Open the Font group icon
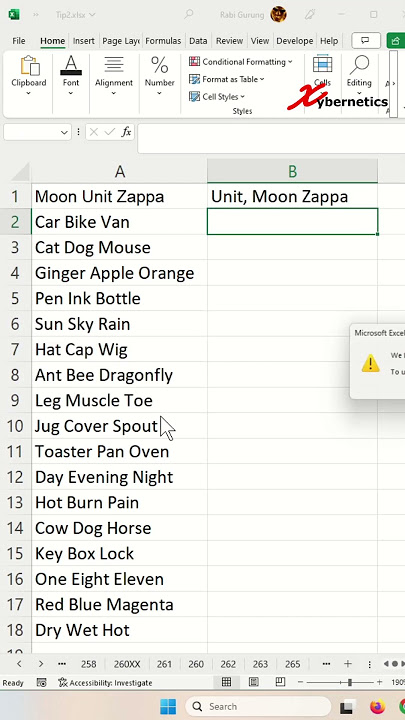The width and height of the screenshot is (405, 720). point(71,66)
